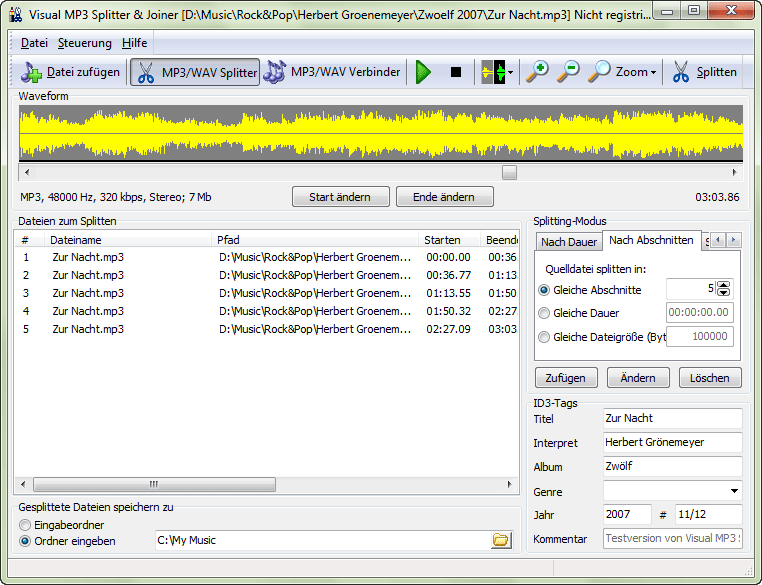Sort by the Starten column header
The height and width of the screenshot is (585, 762).
[x=449, y=240]
